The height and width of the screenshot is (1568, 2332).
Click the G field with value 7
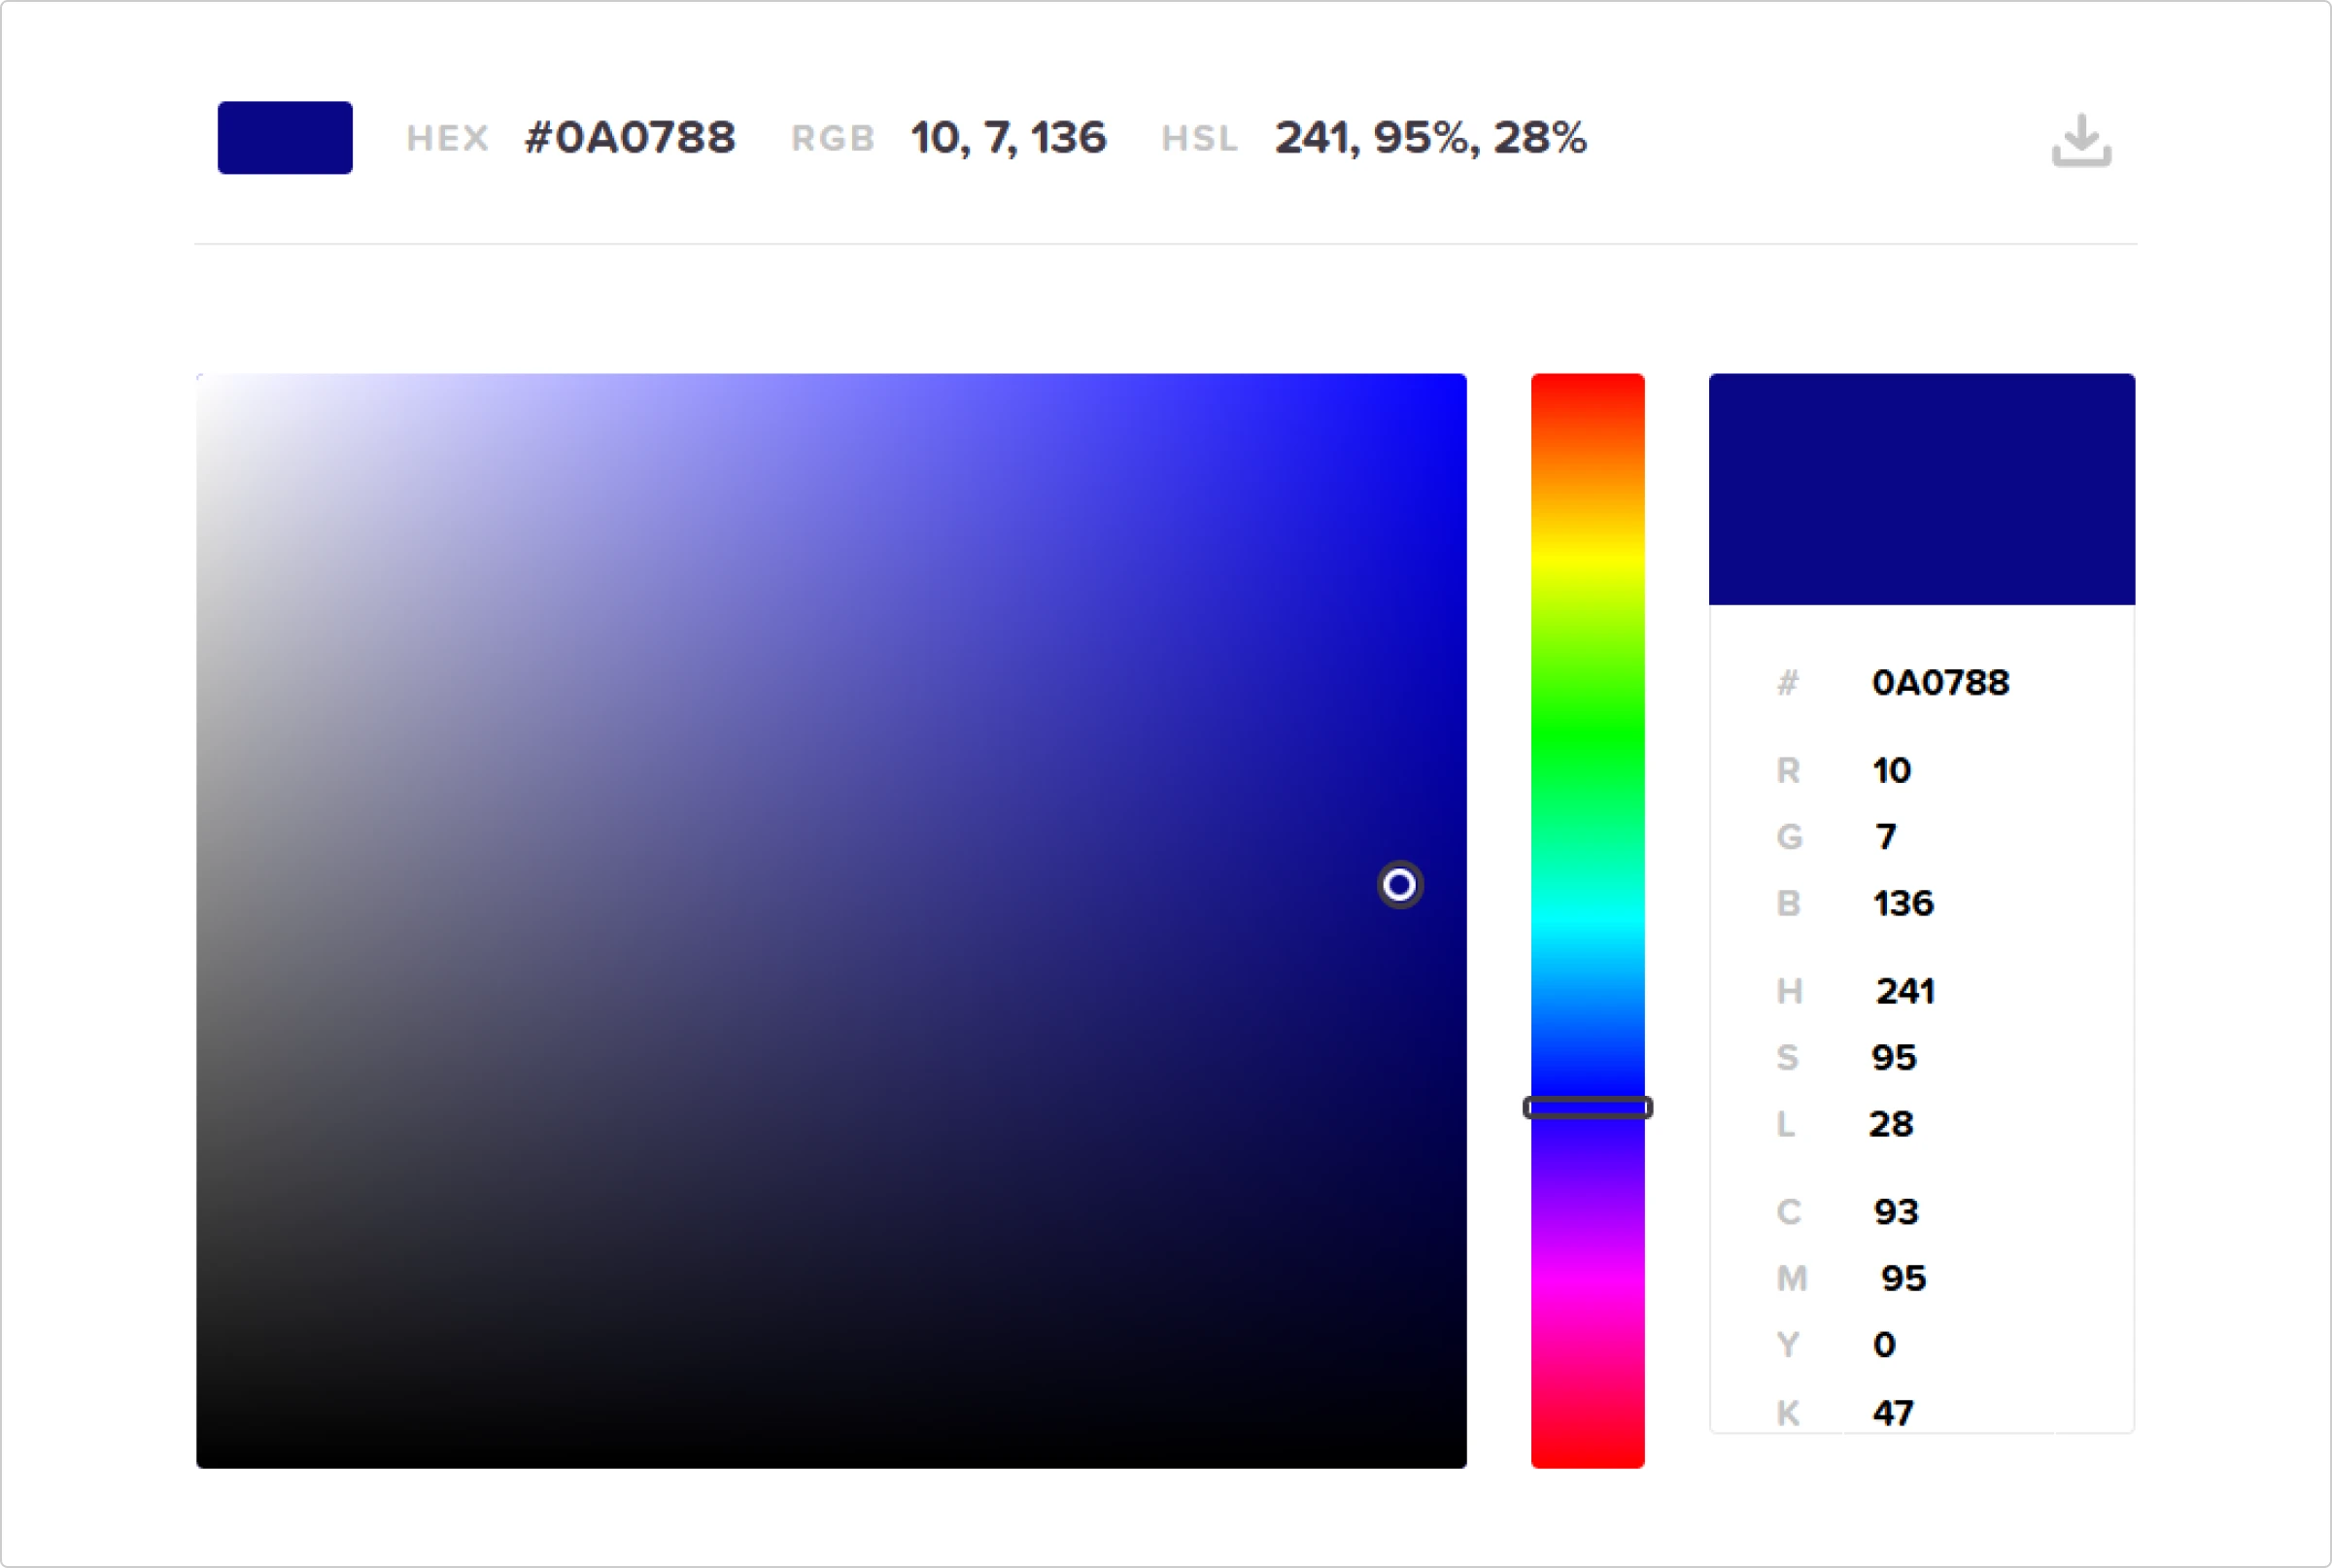[1886, 836]
